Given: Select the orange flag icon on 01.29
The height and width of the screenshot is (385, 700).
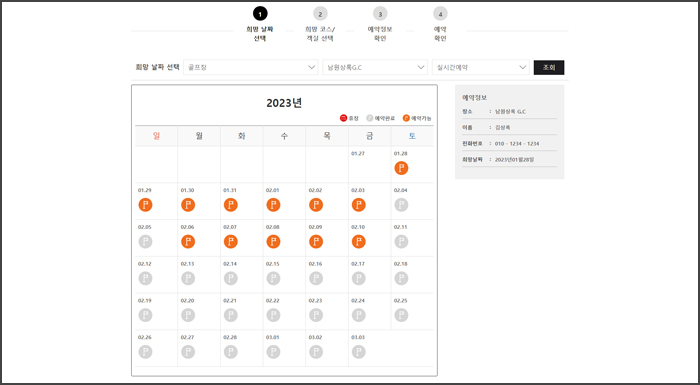Looking at the screenshot, I should click(x=145, y=205).
